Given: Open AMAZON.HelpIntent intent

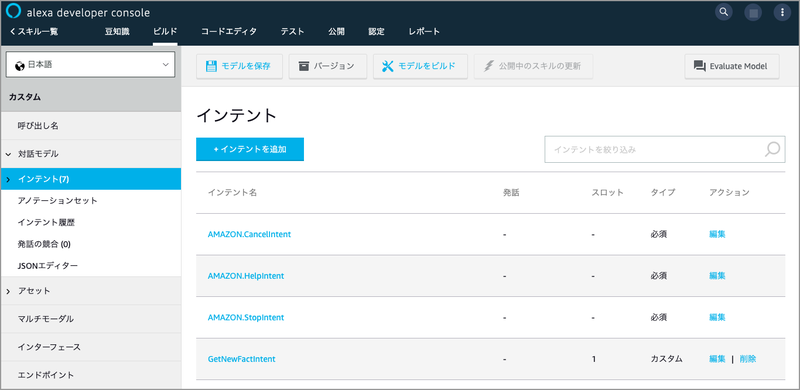Looking at the screenshot, I should coord(246,276).
